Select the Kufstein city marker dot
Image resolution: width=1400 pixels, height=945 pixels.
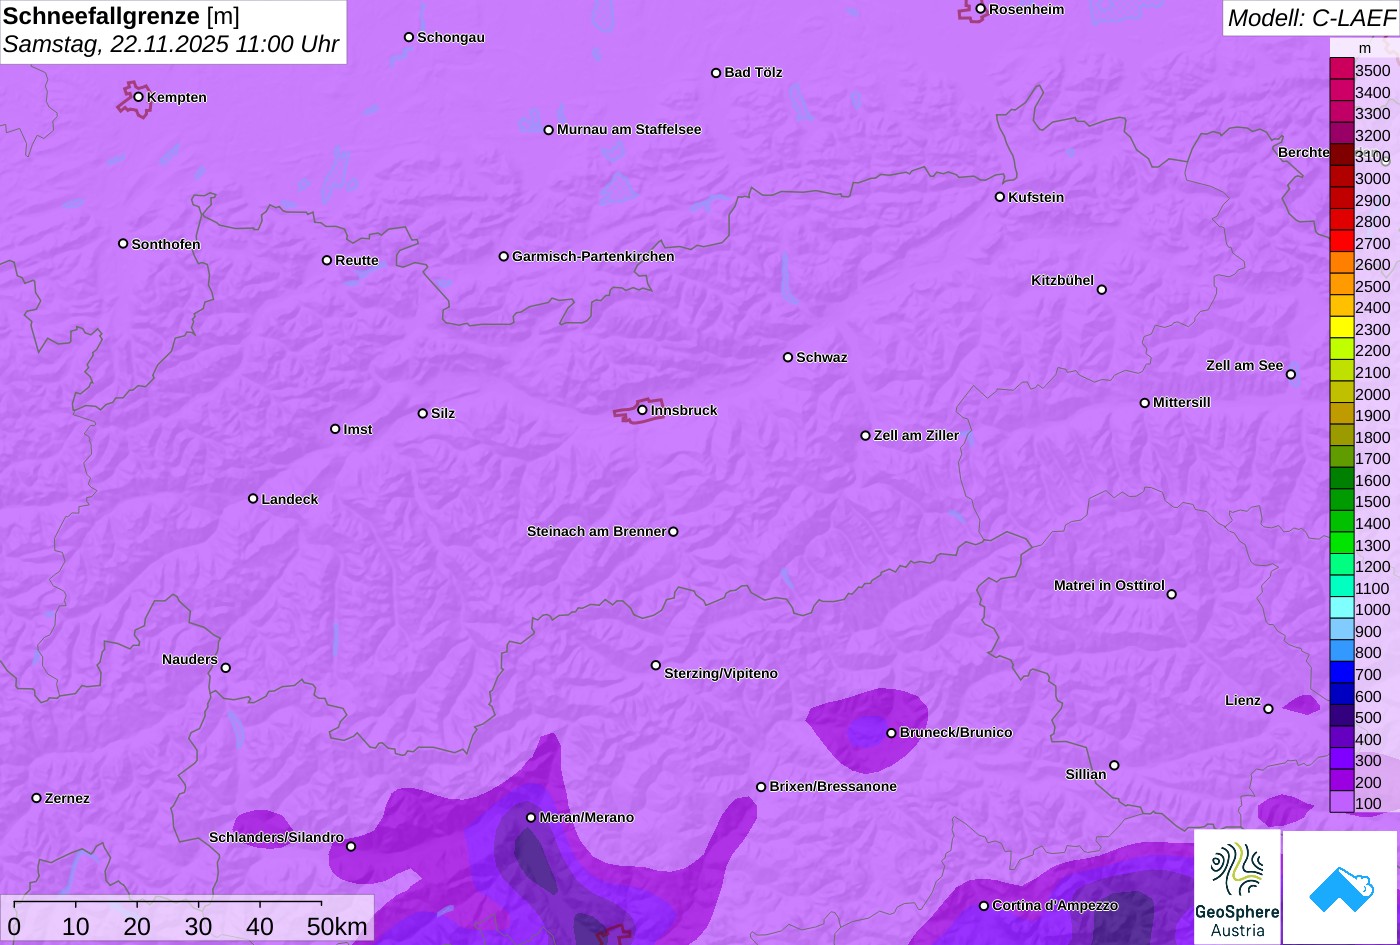pos(999,197)
